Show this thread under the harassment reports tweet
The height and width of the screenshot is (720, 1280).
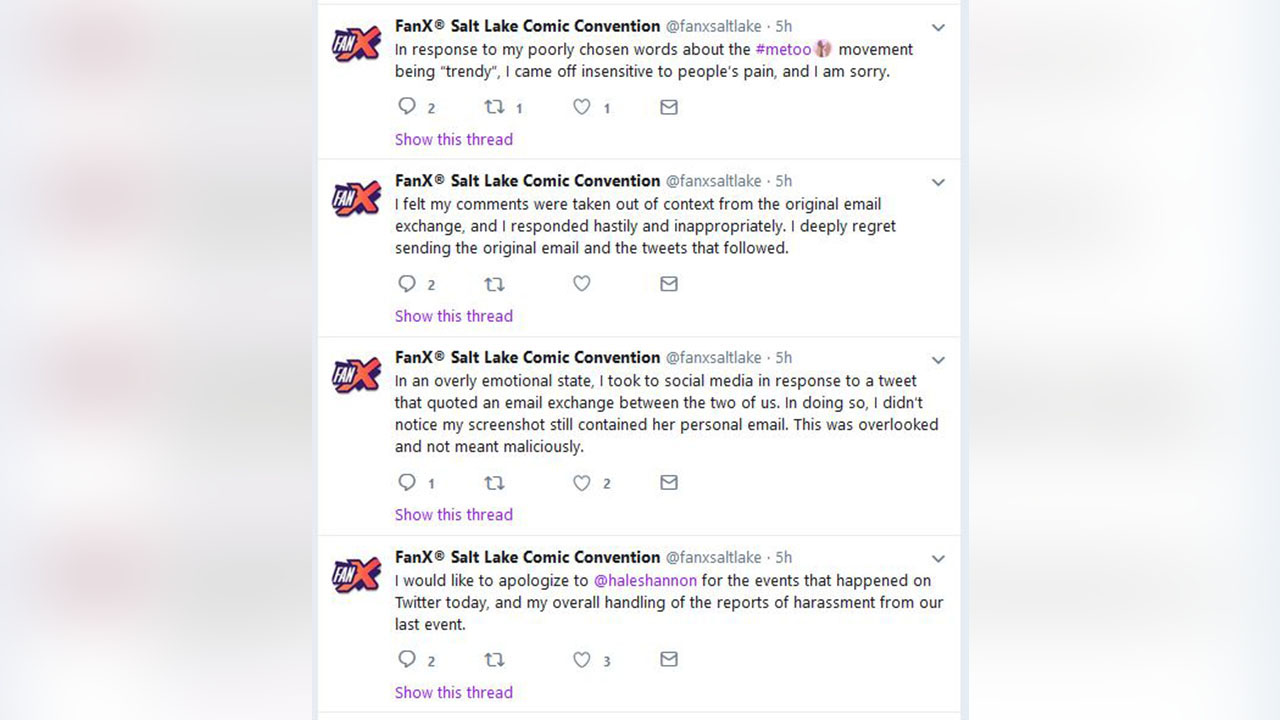(x=453, y=692)
